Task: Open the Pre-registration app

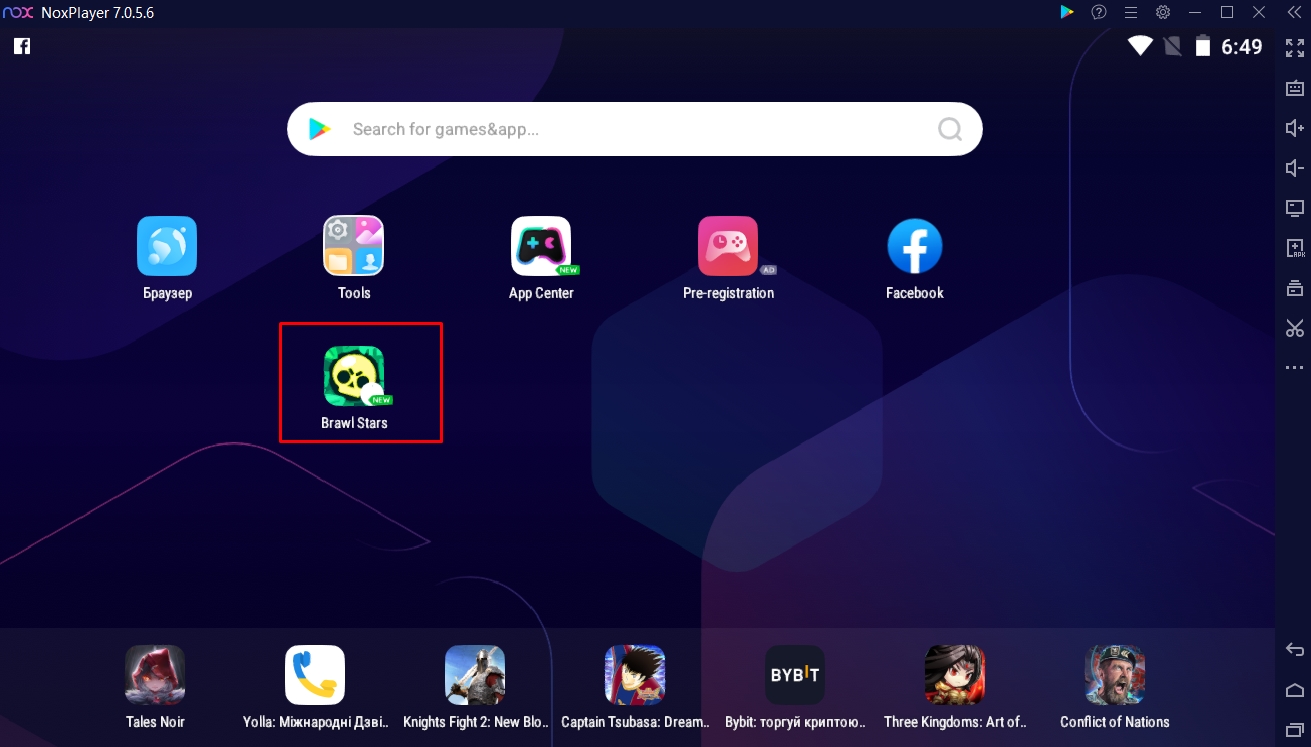Action: pyautogui.click(x=728, y=247)
